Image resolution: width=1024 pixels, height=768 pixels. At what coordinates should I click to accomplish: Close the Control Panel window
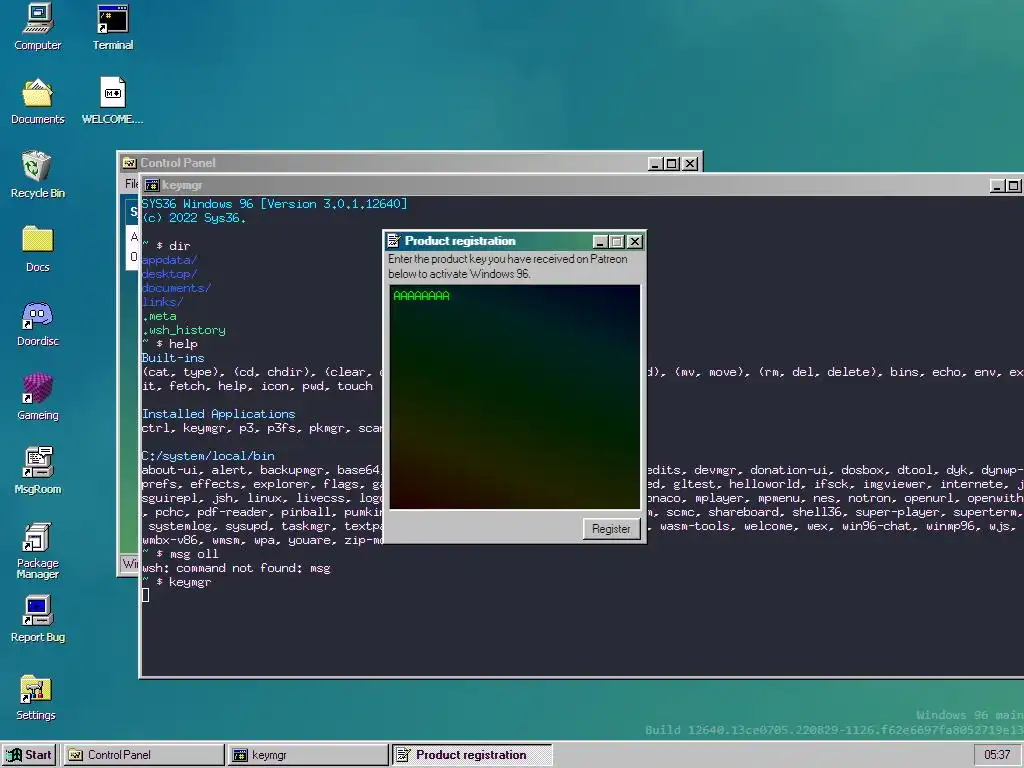[x=690, y=163]
